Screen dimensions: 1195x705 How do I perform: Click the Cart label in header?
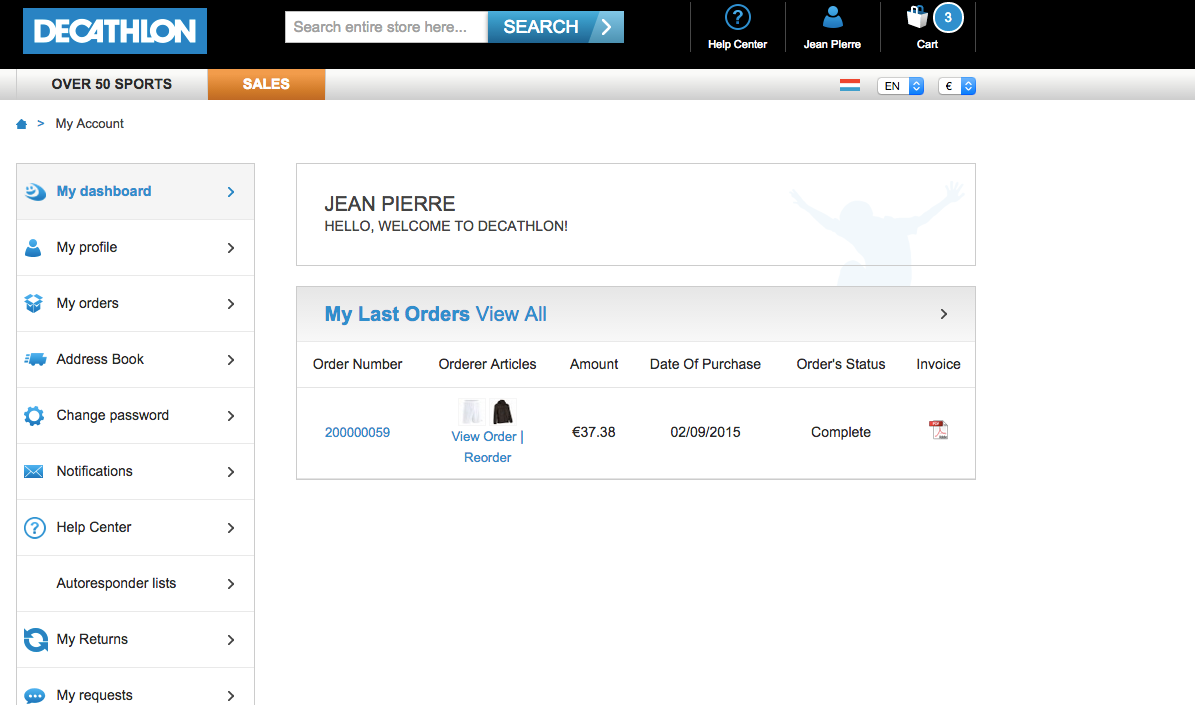pos(927,44)
